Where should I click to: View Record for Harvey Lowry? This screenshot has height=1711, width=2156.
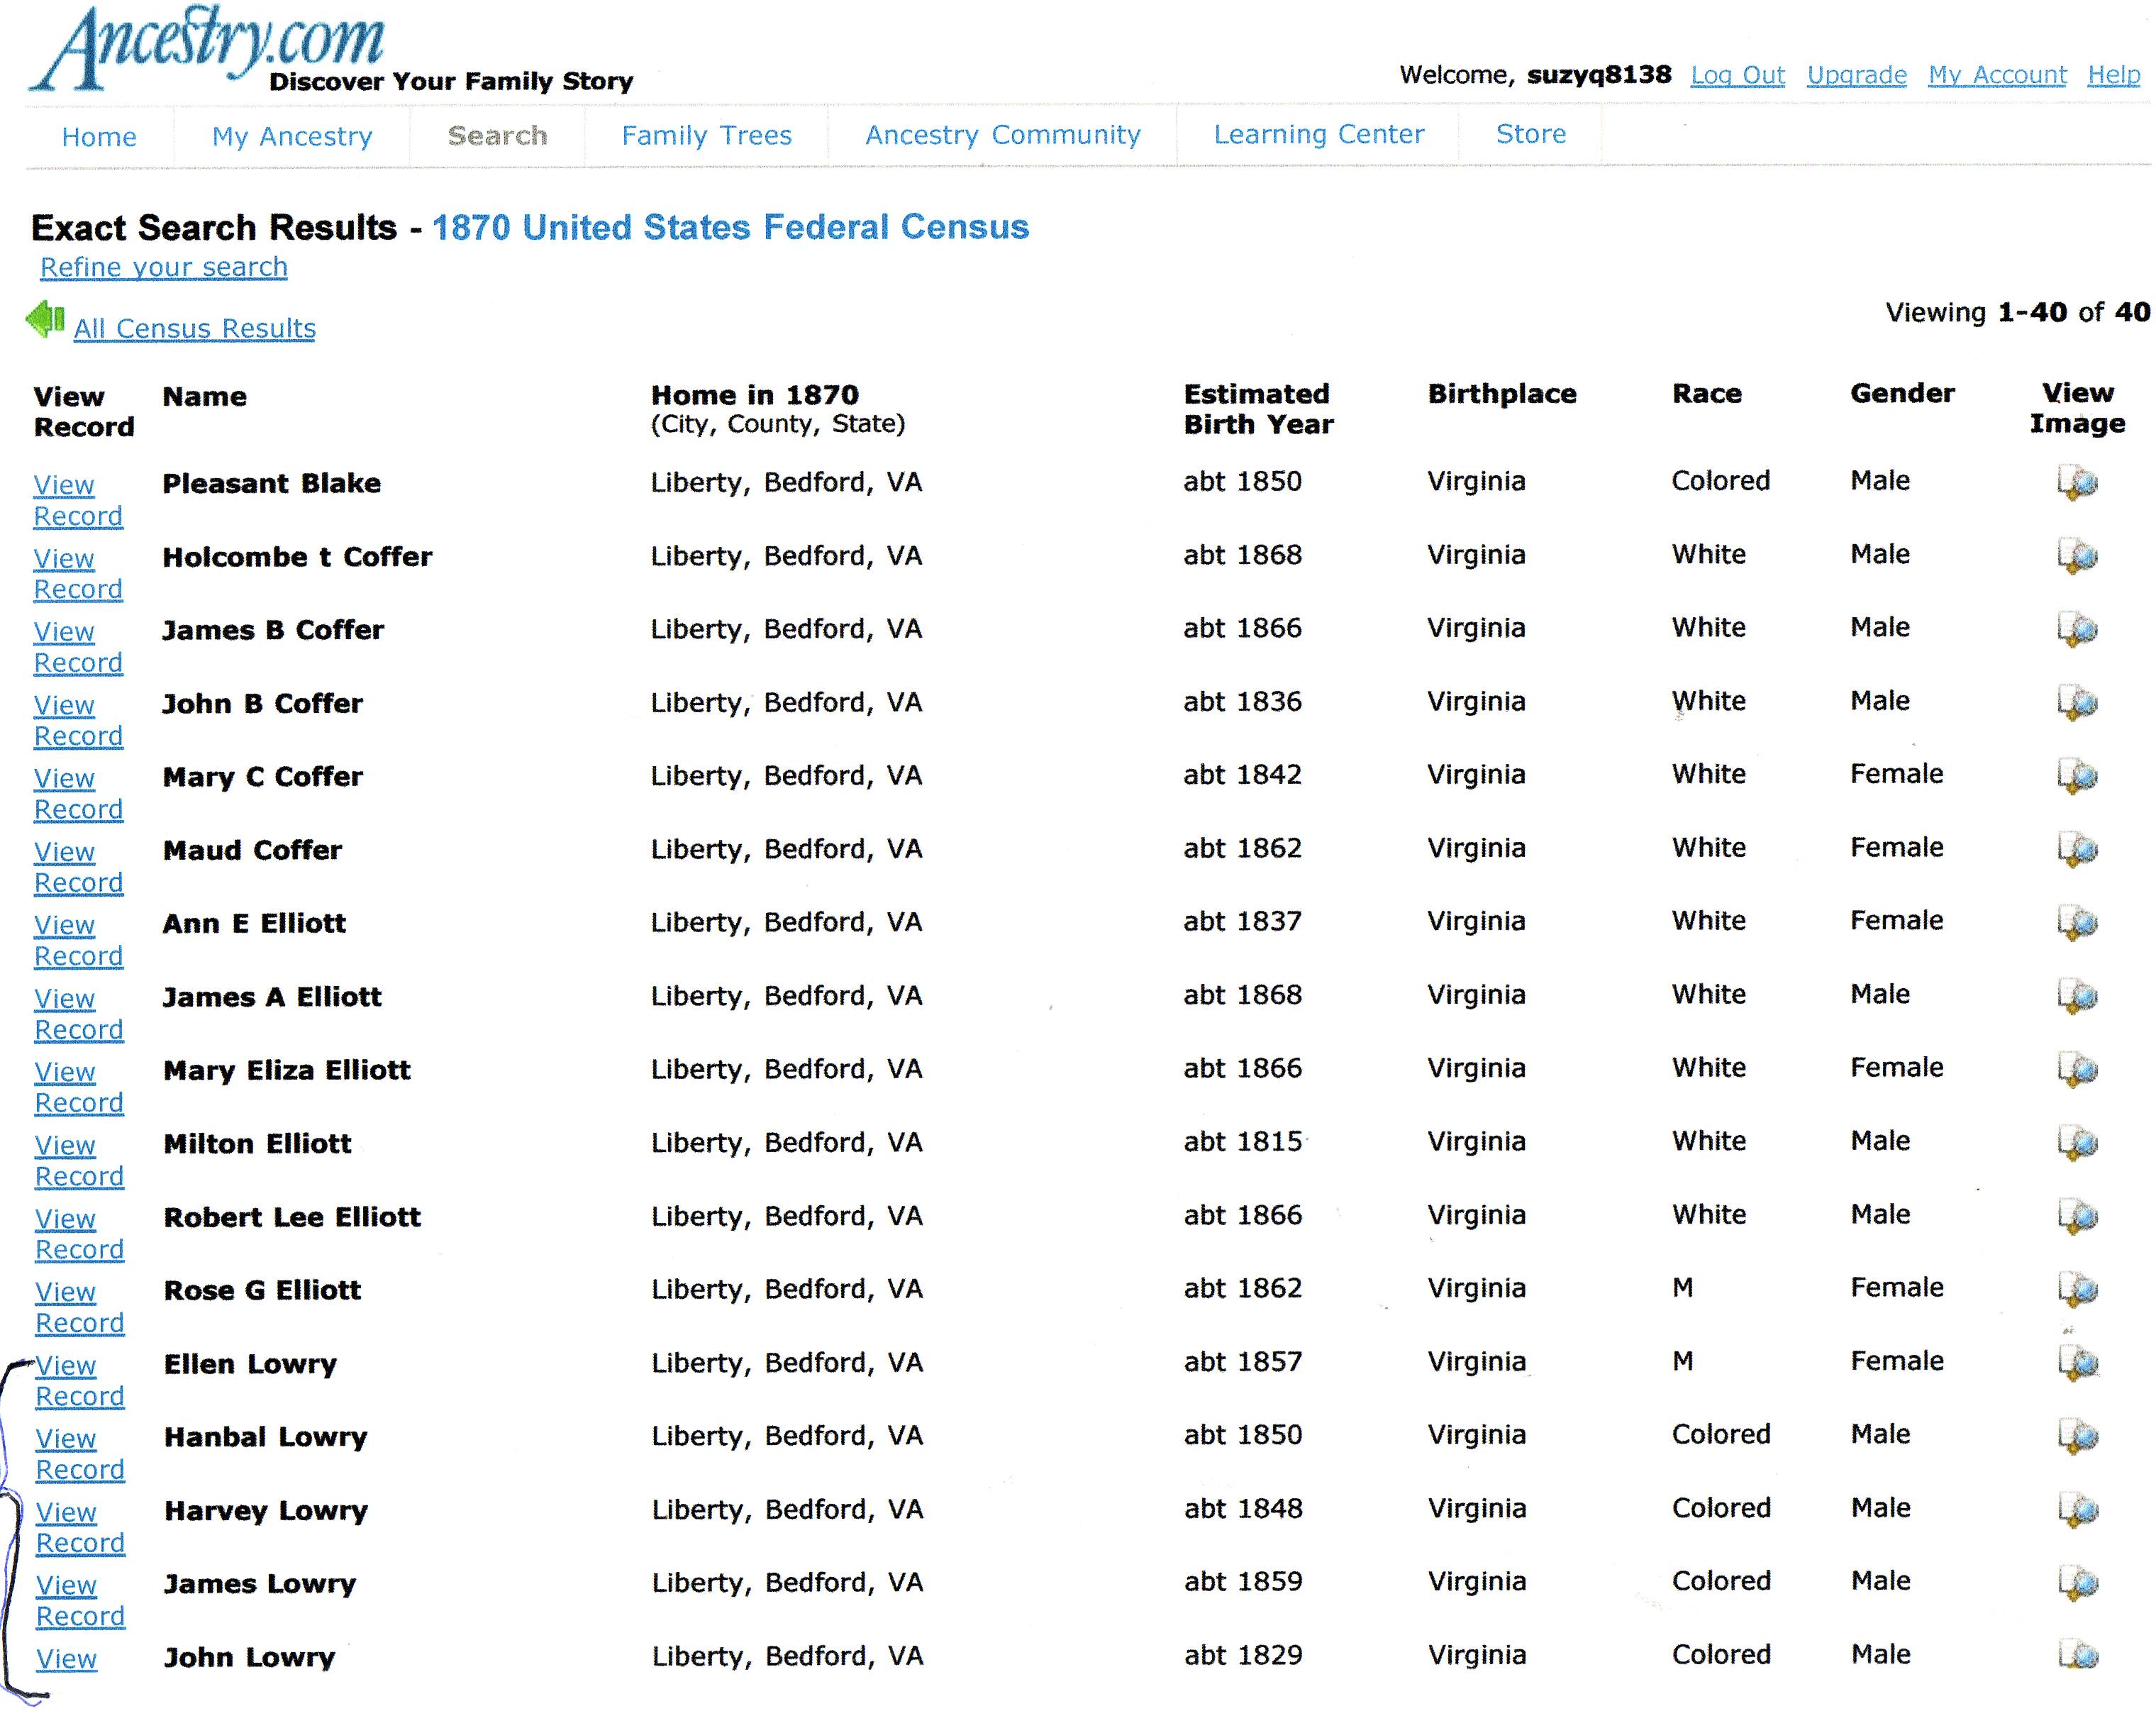click(80, 1527)
